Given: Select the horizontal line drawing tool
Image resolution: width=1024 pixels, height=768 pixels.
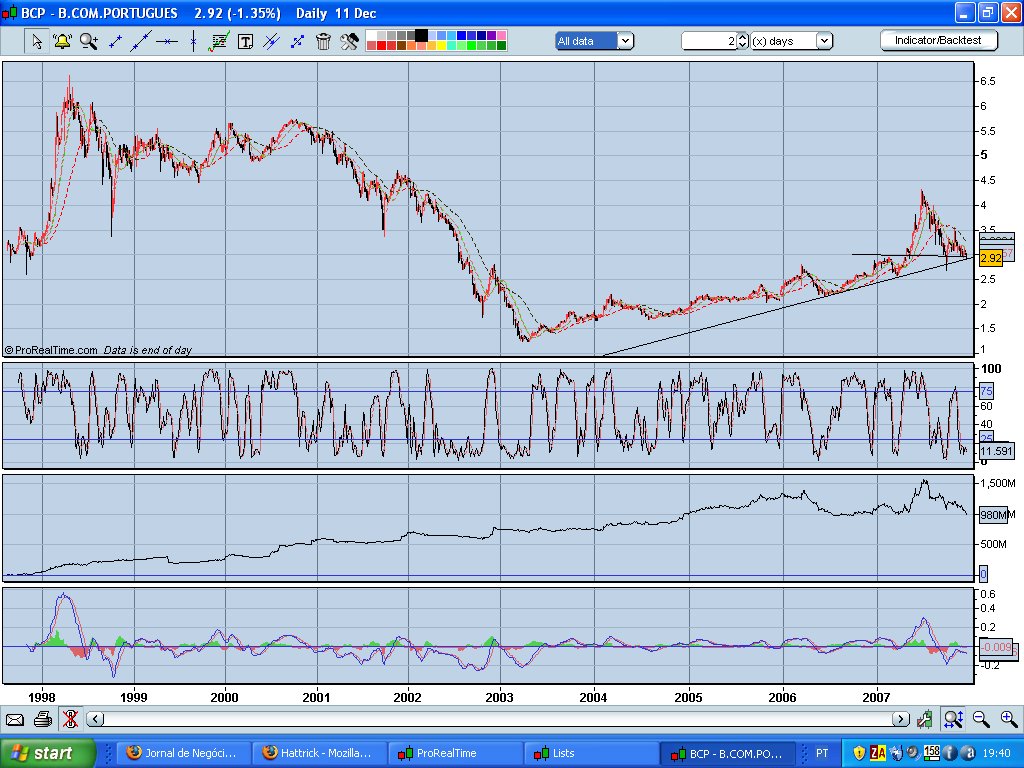Looking at the screenshot, I should coord(166,41).
